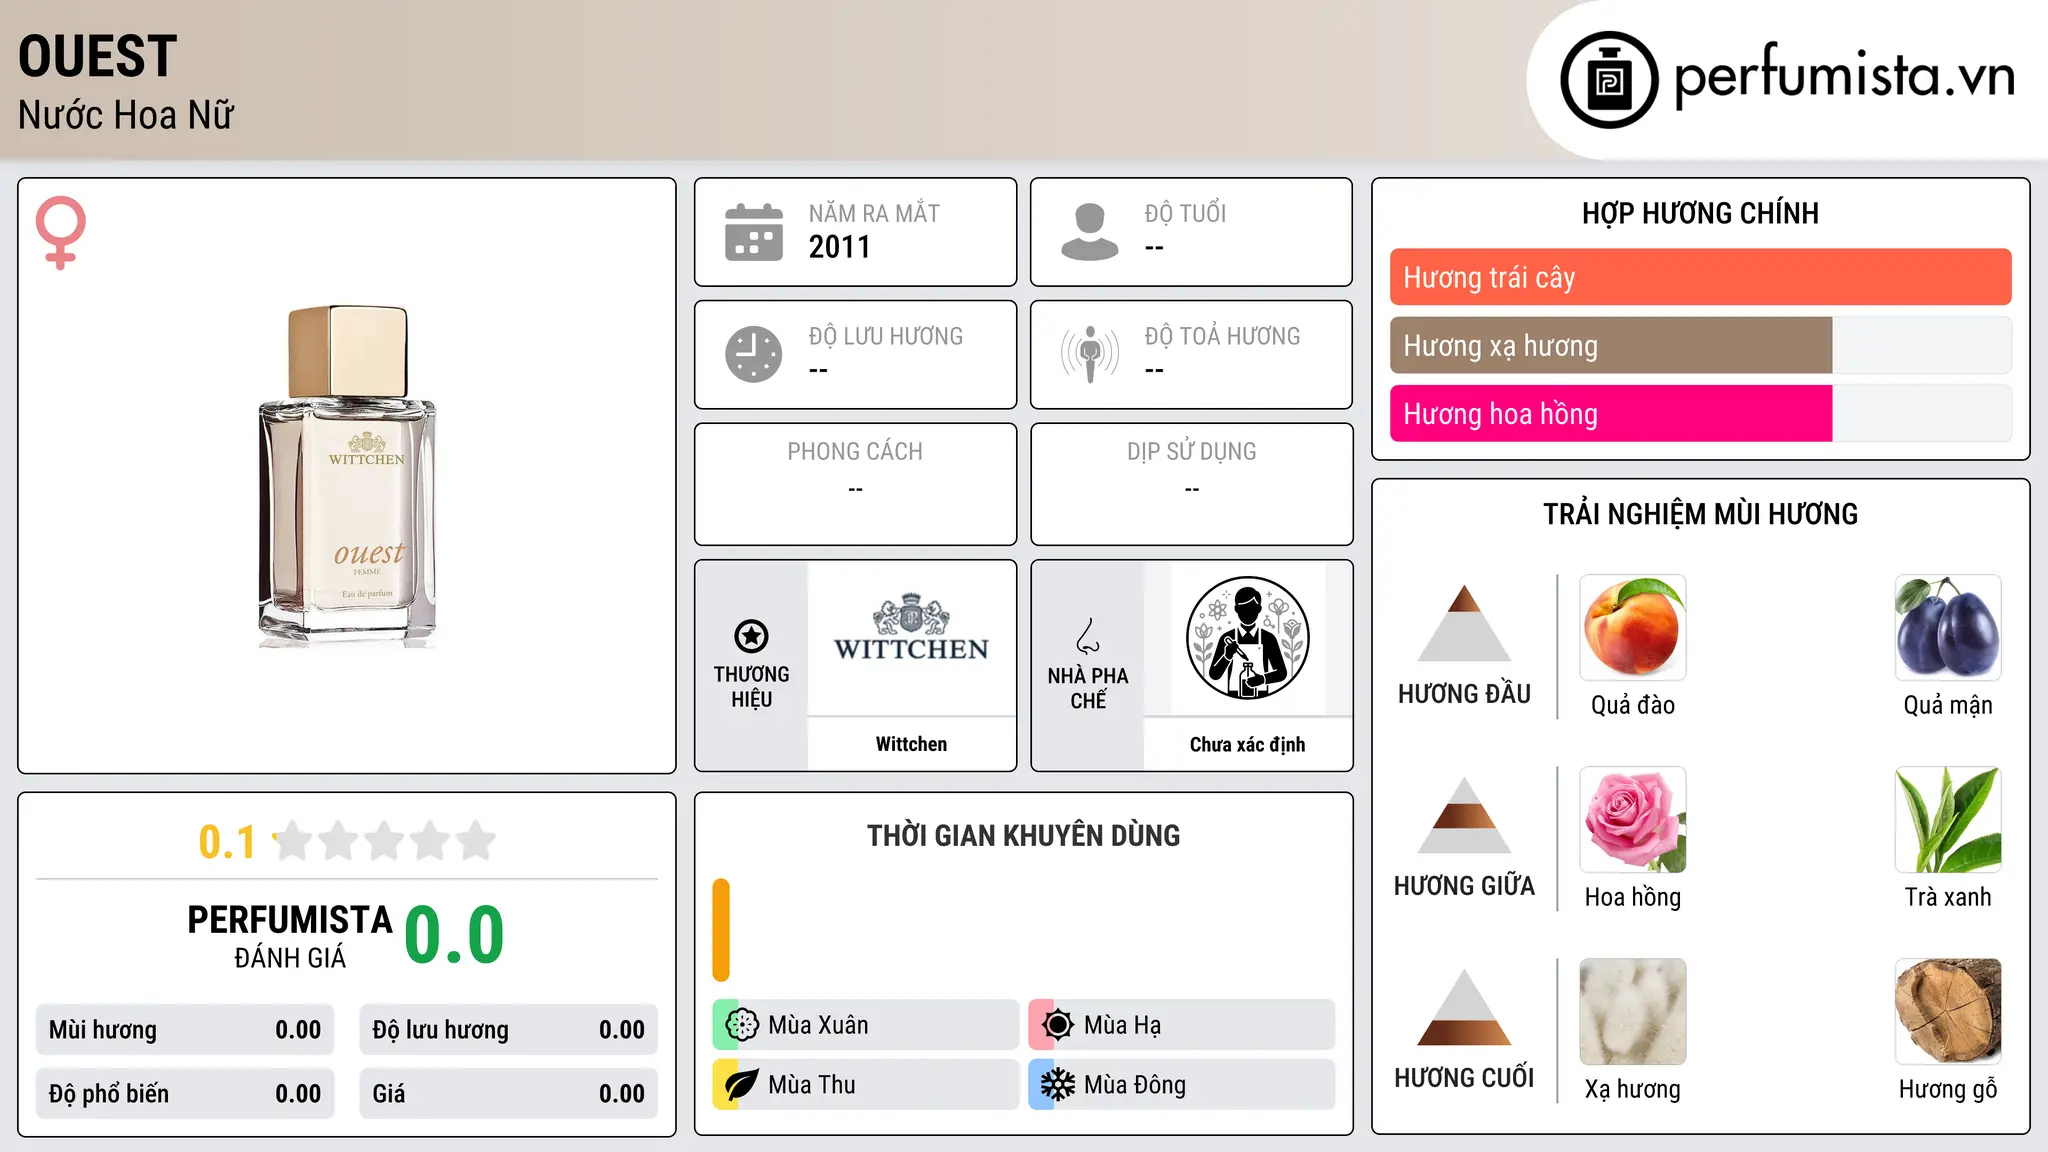
Task: Click the Mùa Thu leaf icon
Action: 742,1085
